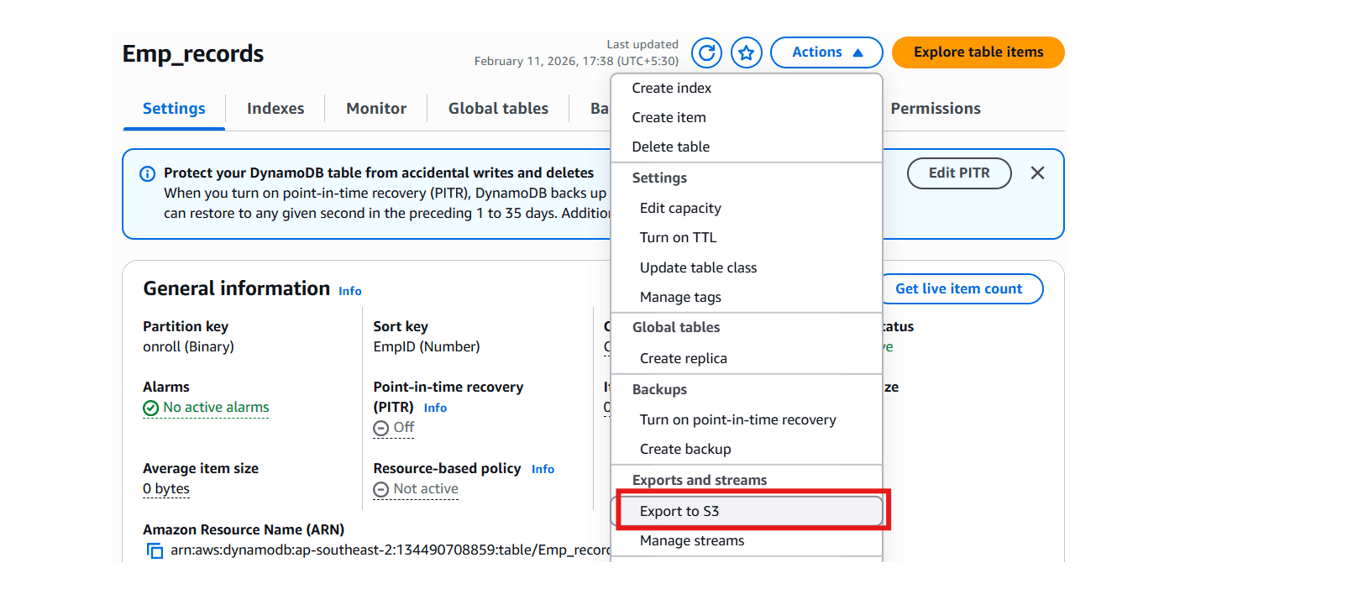This screenshot has width=1362, height=604.
Task: Collapse the Actions dropdown
Action: [826, 52]
